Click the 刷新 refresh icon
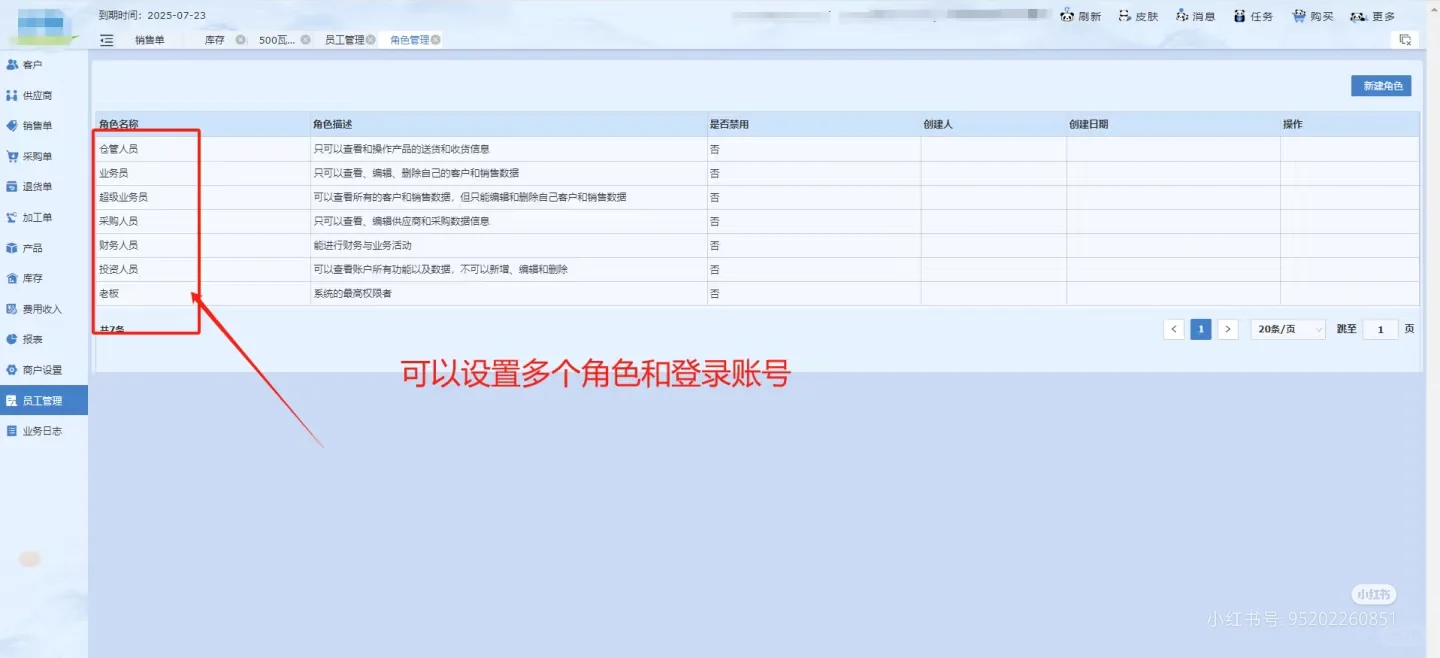The height and width of the screenshot is (658, 1440). [1081, 15]
